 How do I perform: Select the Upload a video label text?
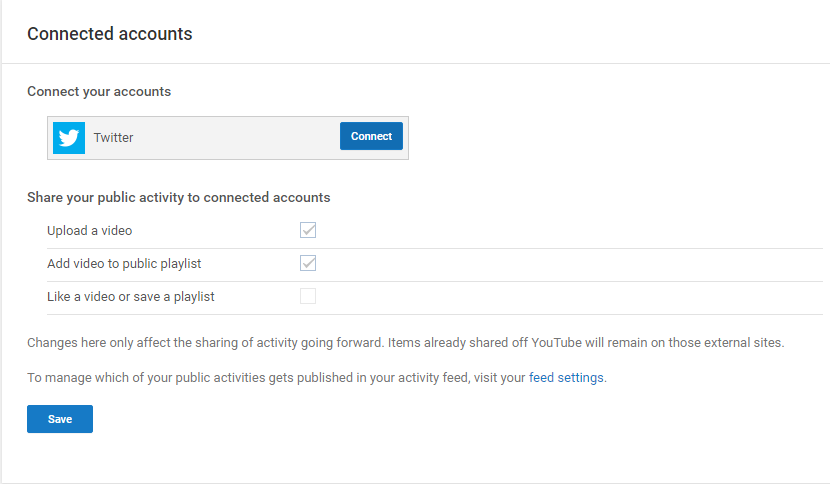coord(89,231)
